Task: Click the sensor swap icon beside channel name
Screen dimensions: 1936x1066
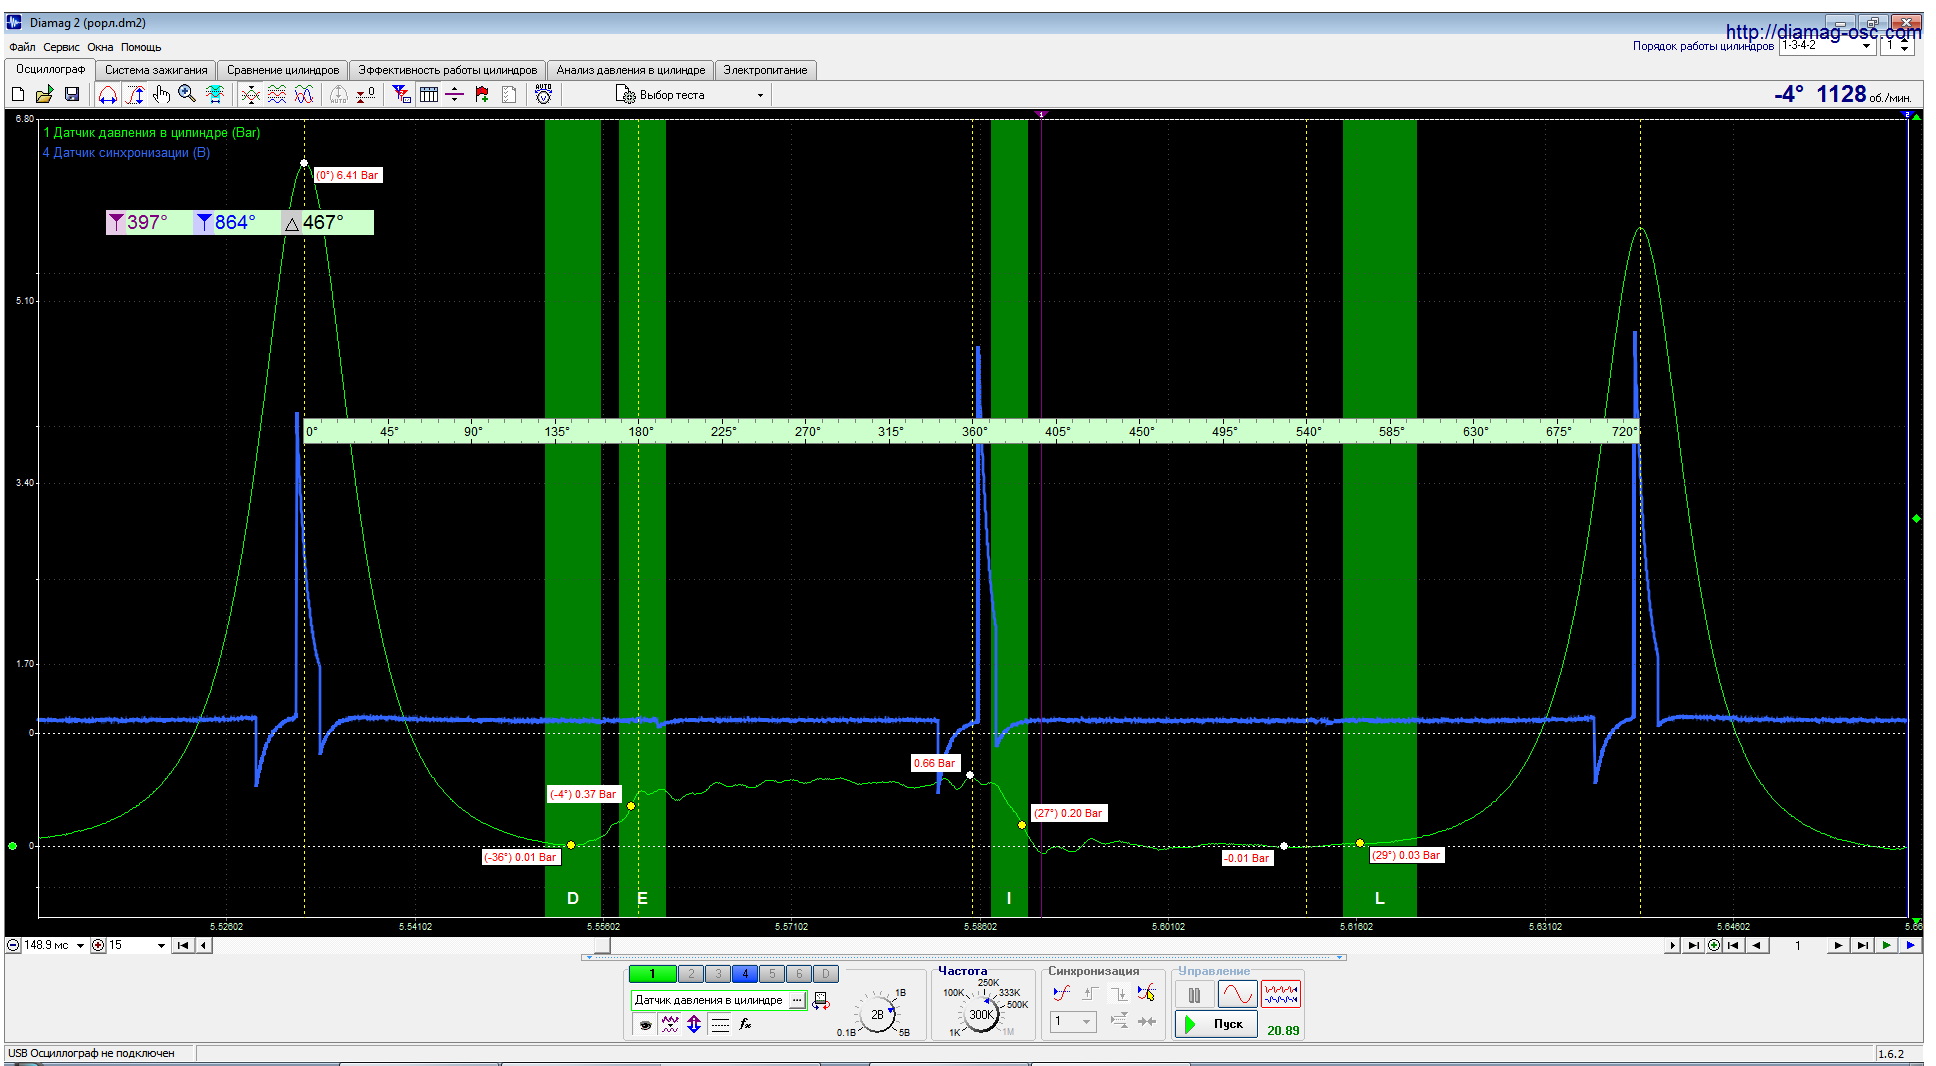Action: coord(821,1001)
